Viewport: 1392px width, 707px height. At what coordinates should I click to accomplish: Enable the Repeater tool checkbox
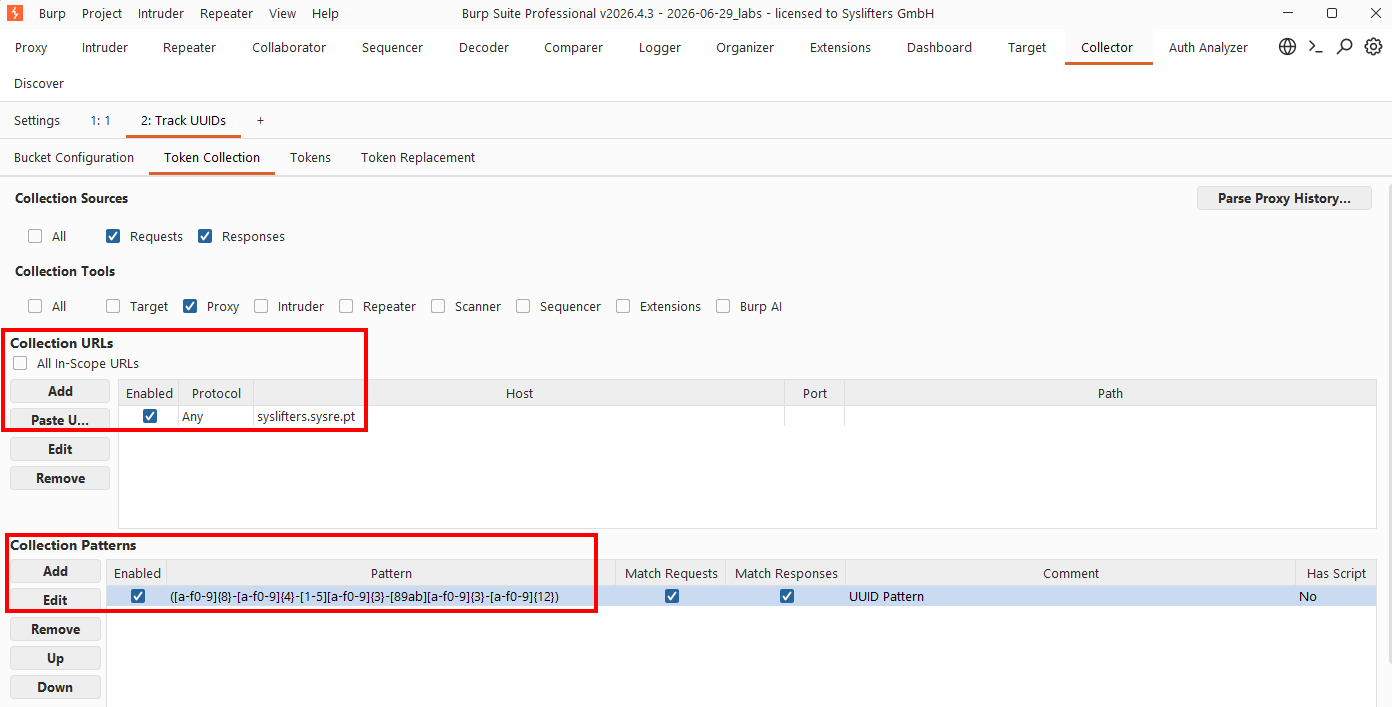point(346,306)
